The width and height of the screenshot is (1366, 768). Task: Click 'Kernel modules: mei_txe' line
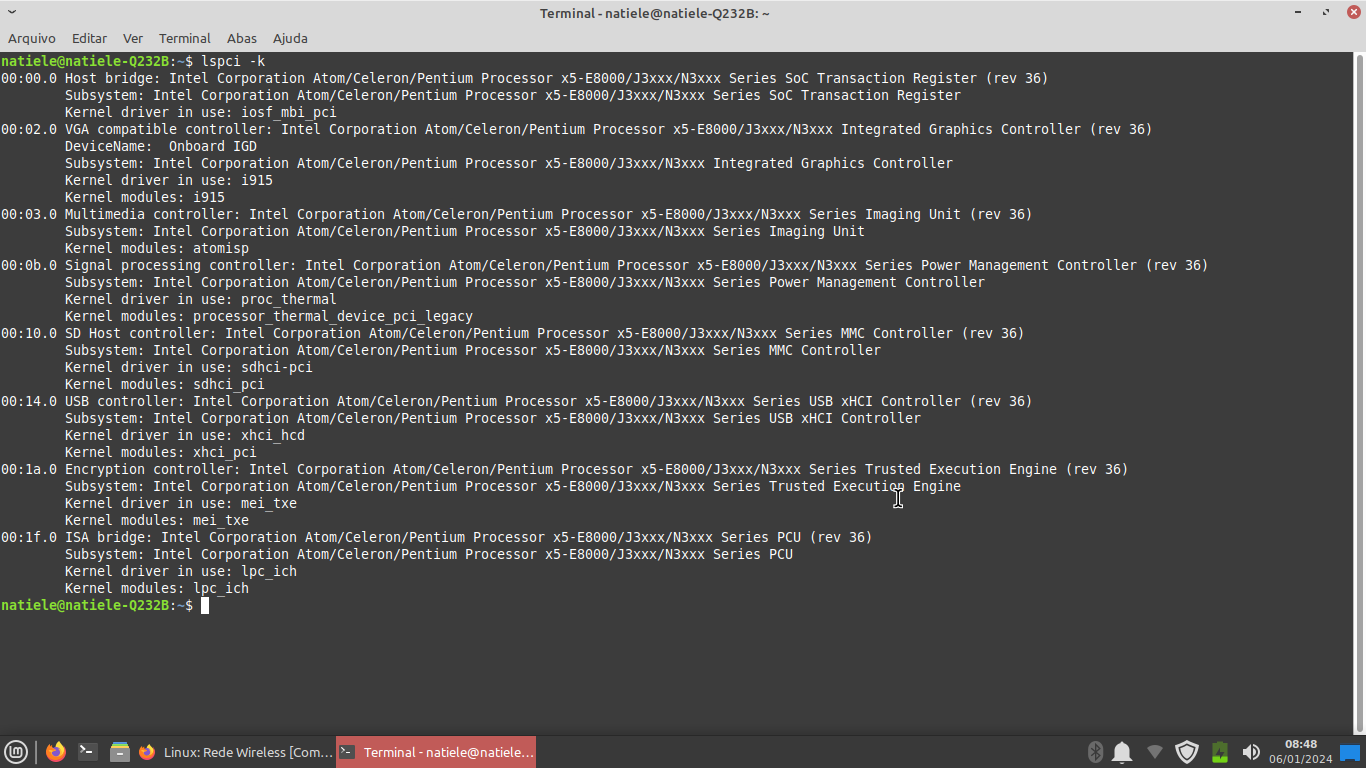pos(157,520)
